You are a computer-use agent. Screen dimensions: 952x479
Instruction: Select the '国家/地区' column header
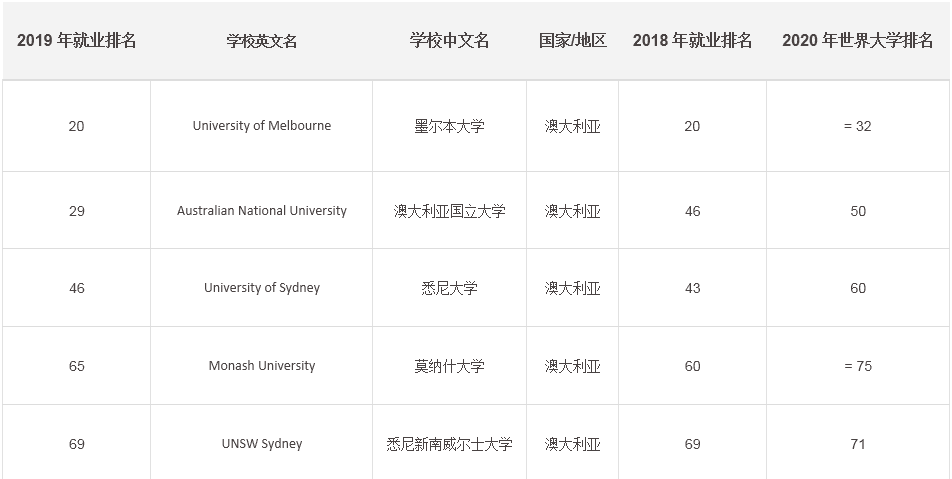(x=572, y=41)
